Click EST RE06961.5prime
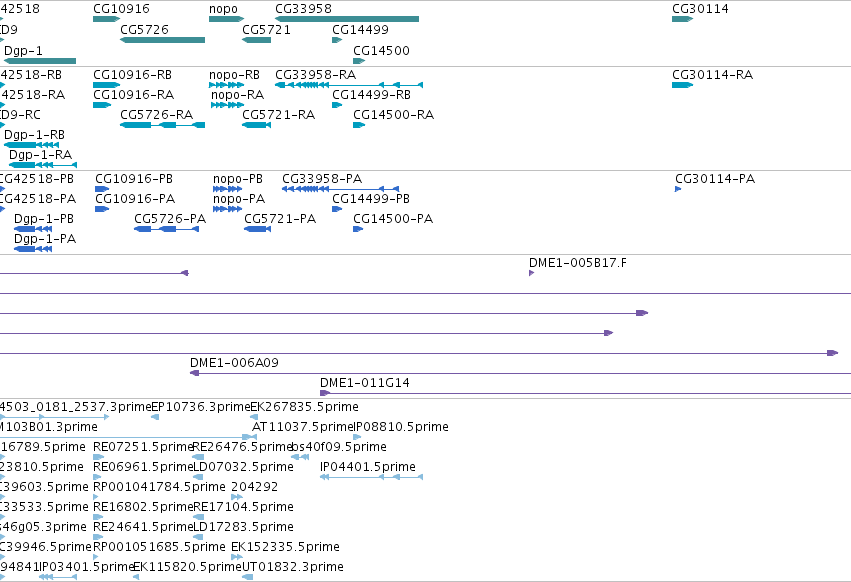The image size is (851, 582). (x=98, y=477)
